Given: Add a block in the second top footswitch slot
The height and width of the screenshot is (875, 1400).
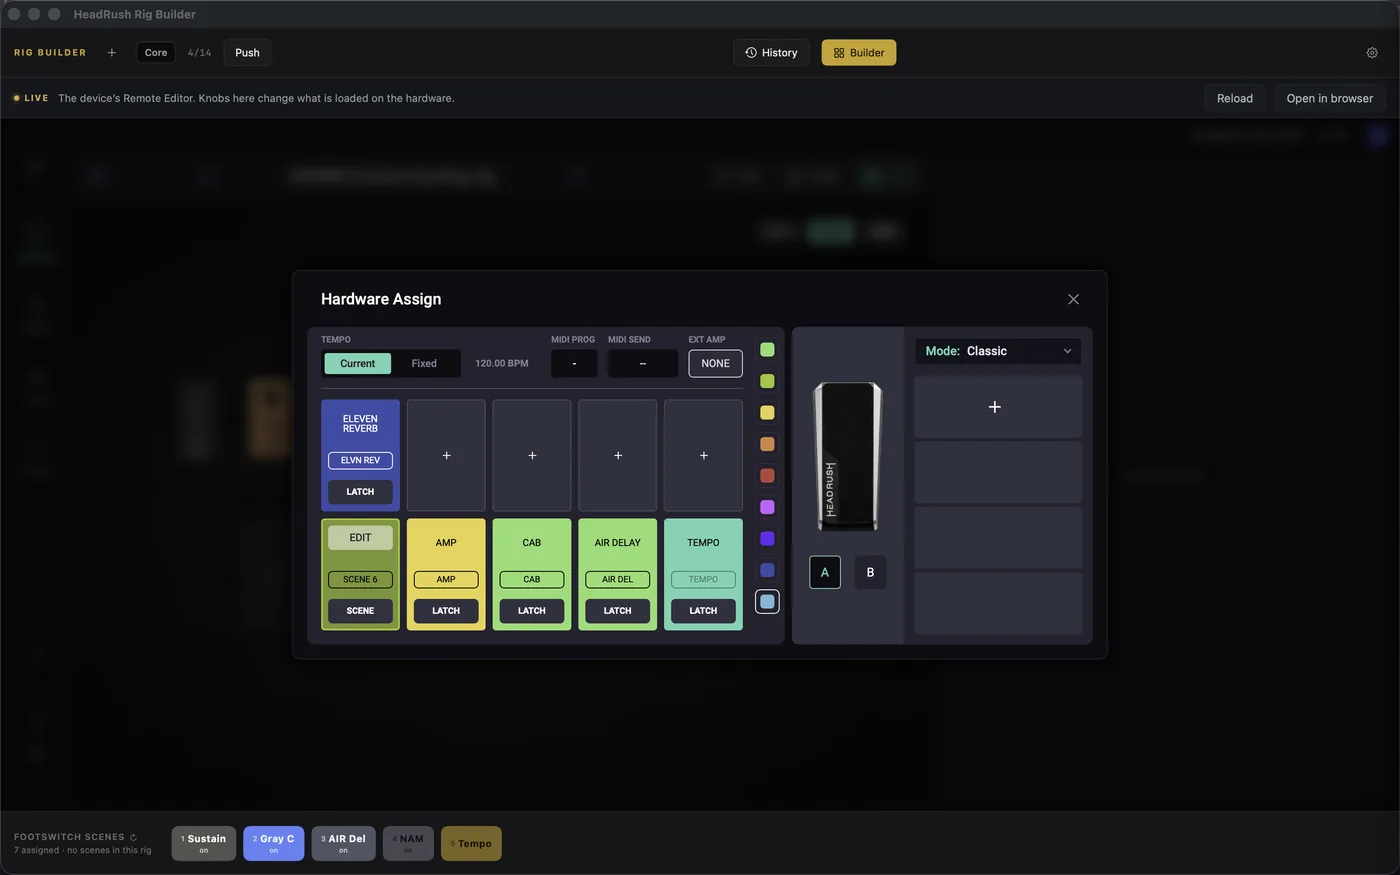Looking at the screenshot, I should tap(446, 455).
